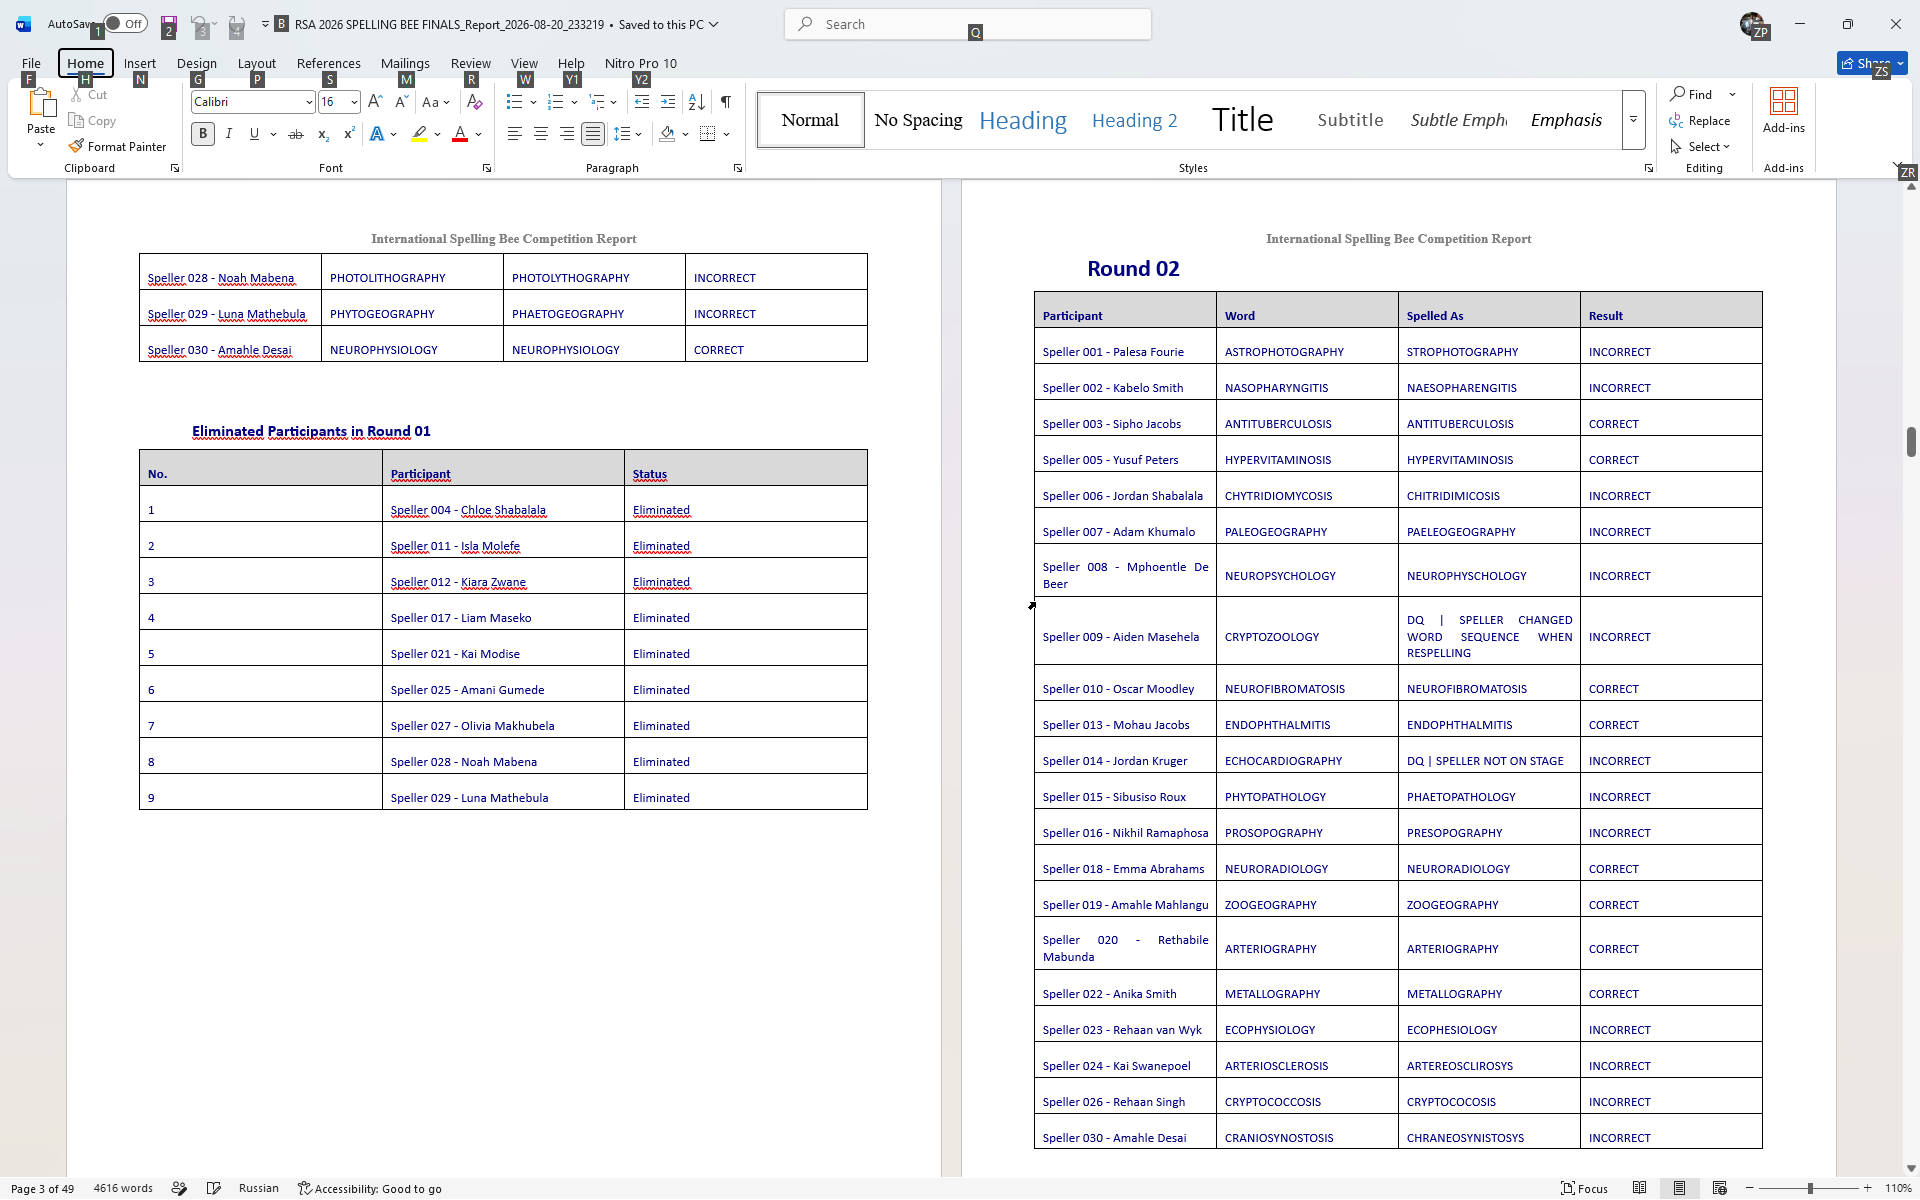Apply the Normal style
Screen dimensions: 1920x1200
tap(811, 120)
